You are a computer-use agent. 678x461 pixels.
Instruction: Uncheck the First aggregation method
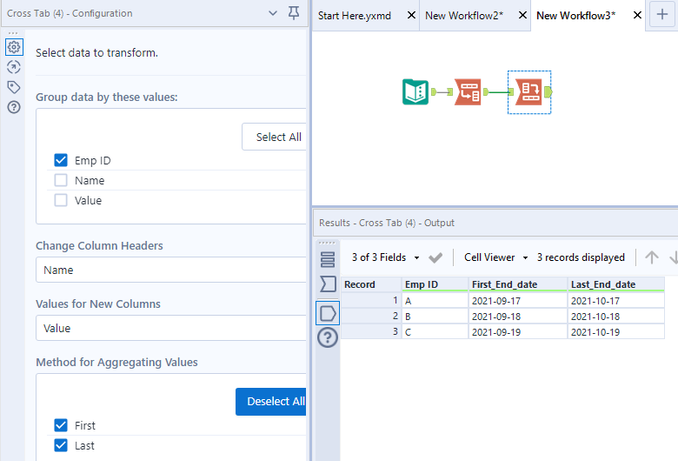point(61,426)
